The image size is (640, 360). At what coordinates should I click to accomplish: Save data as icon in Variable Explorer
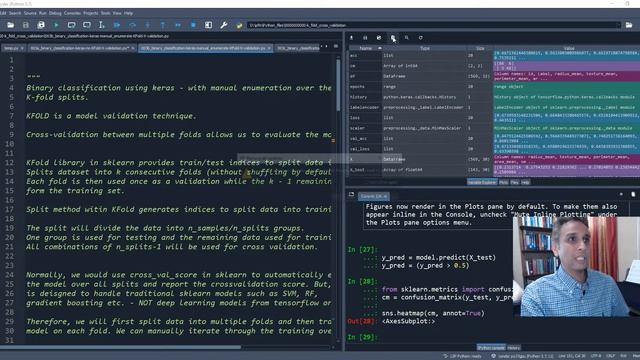[x=379, y=38]
